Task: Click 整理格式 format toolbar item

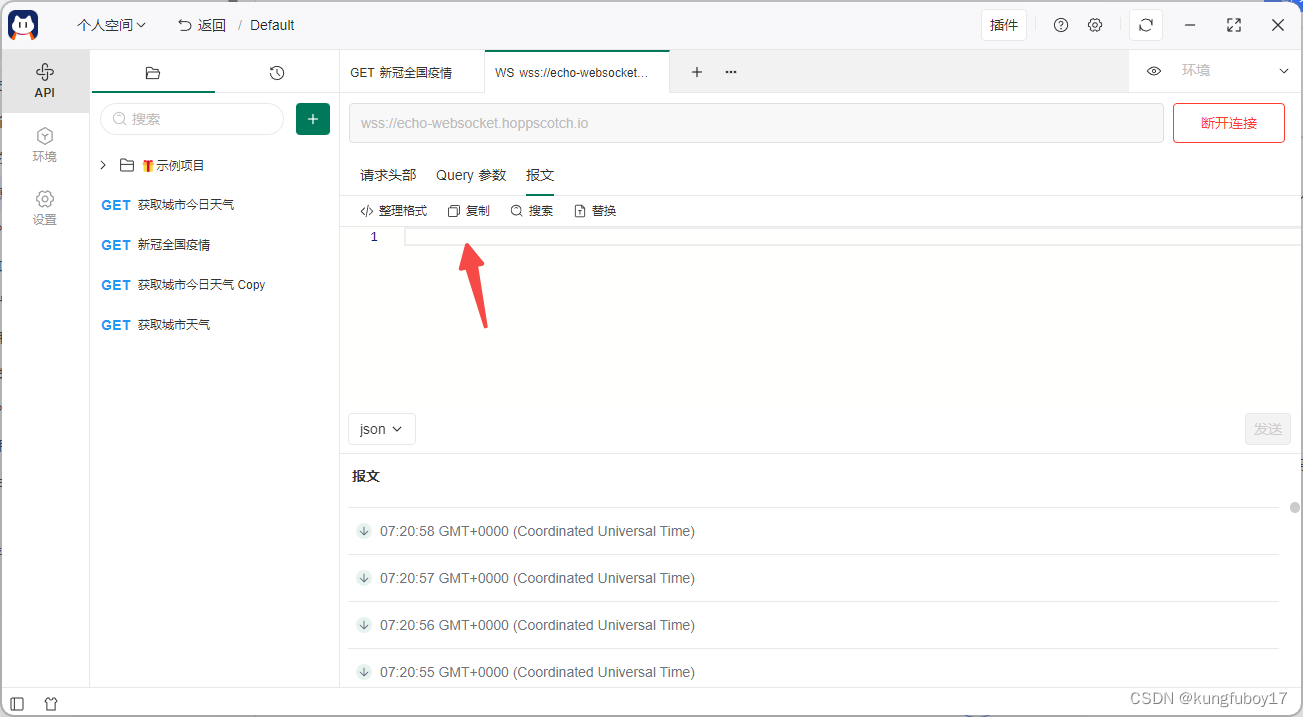Action: [x=393, y=211]
